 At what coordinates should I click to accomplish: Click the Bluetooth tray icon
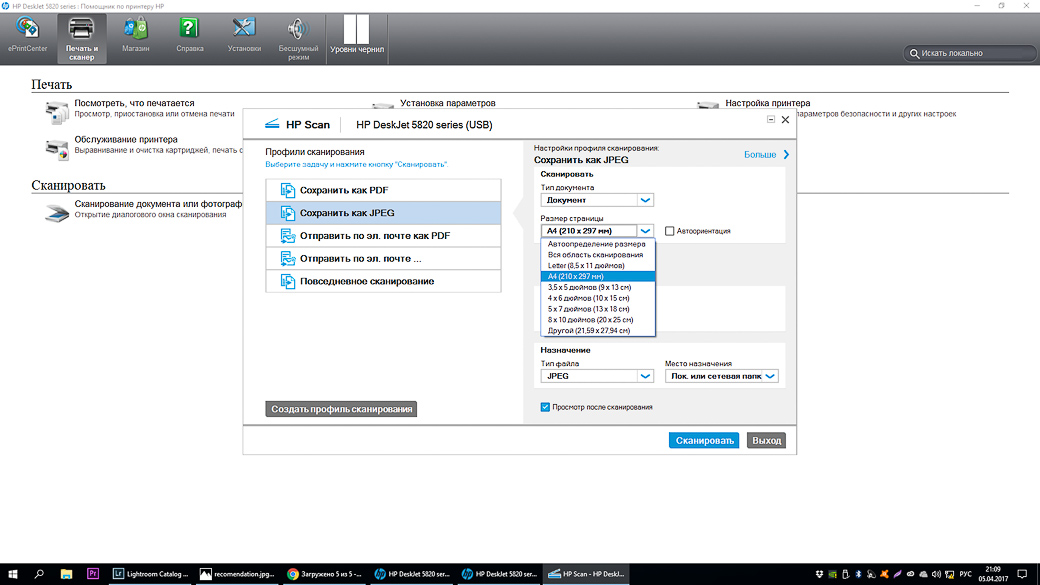pos(858,574)
